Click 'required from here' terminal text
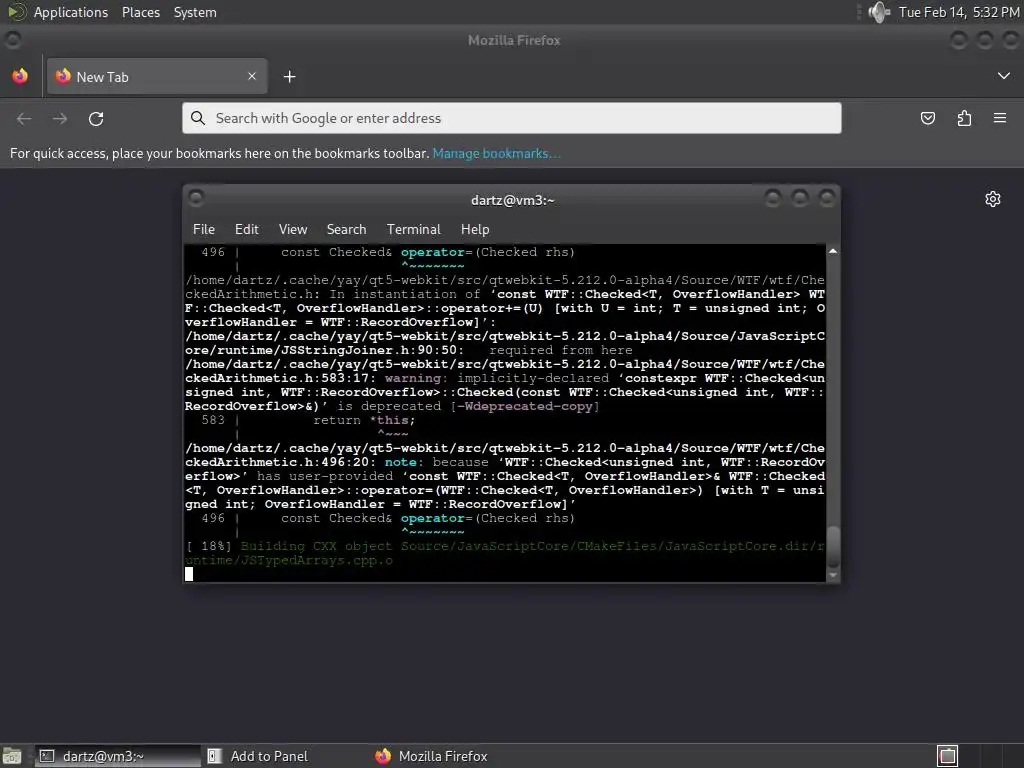 561,350
